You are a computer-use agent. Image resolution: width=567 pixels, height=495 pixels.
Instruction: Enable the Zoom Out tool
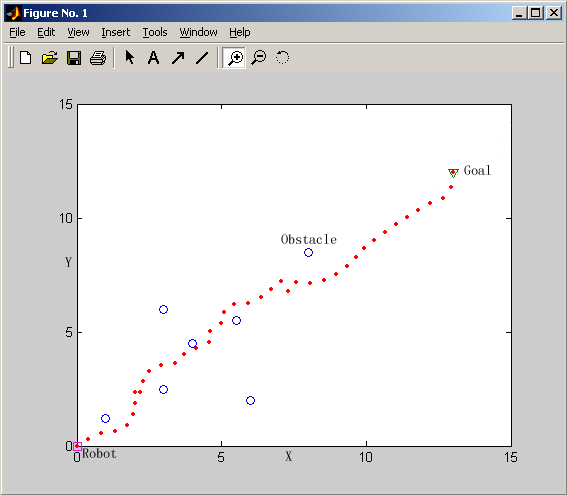tap(259, 57)
